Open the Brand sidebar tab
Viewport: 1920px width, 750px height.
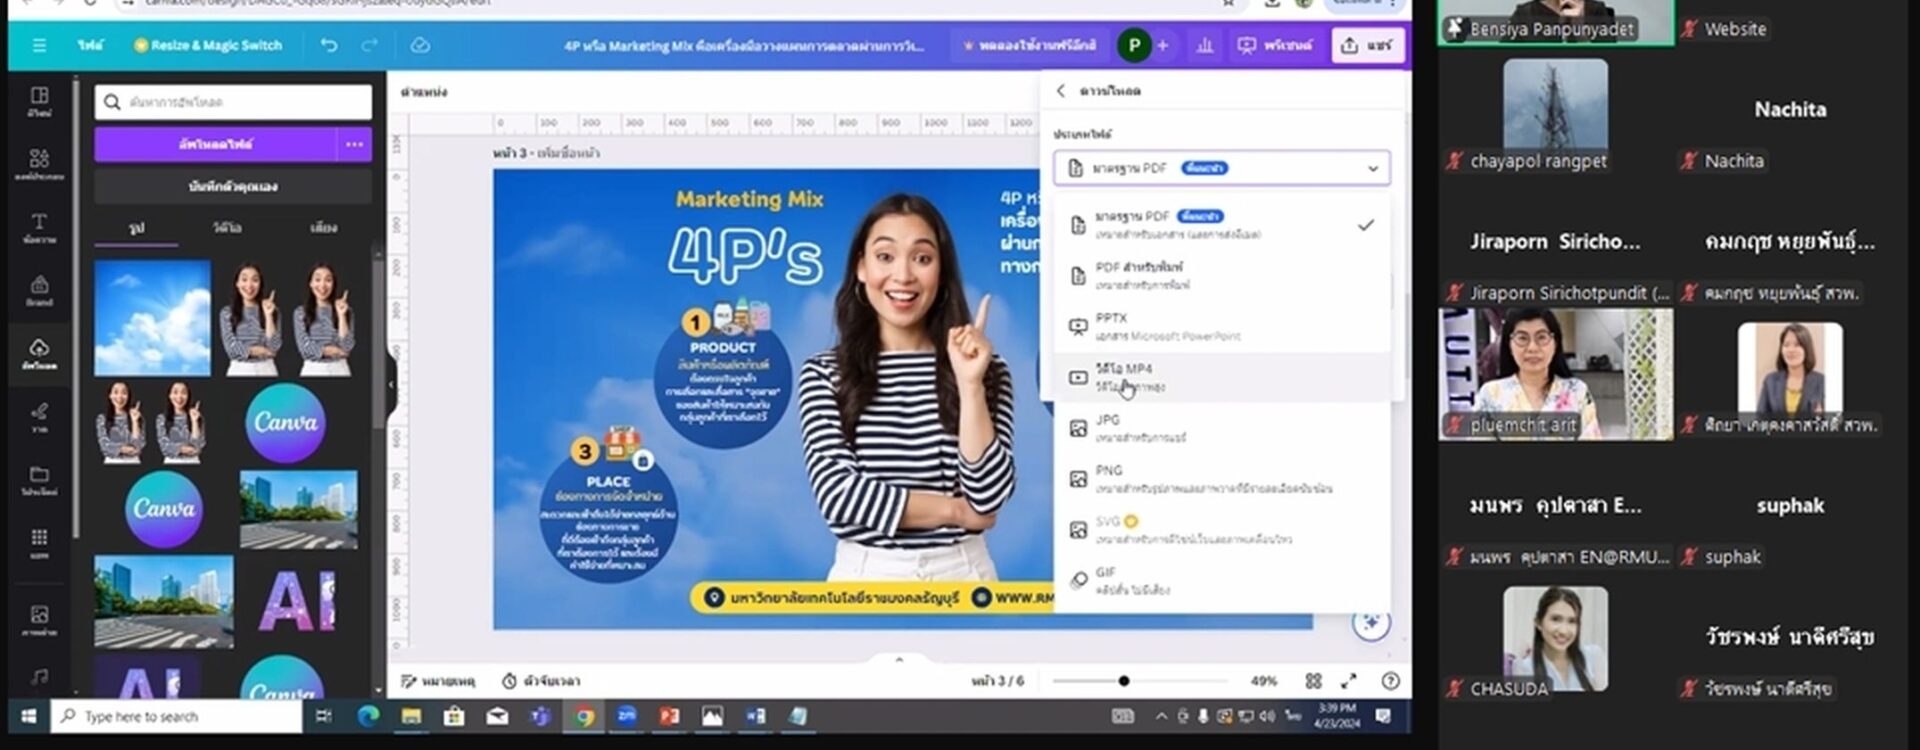pos(39,291)
